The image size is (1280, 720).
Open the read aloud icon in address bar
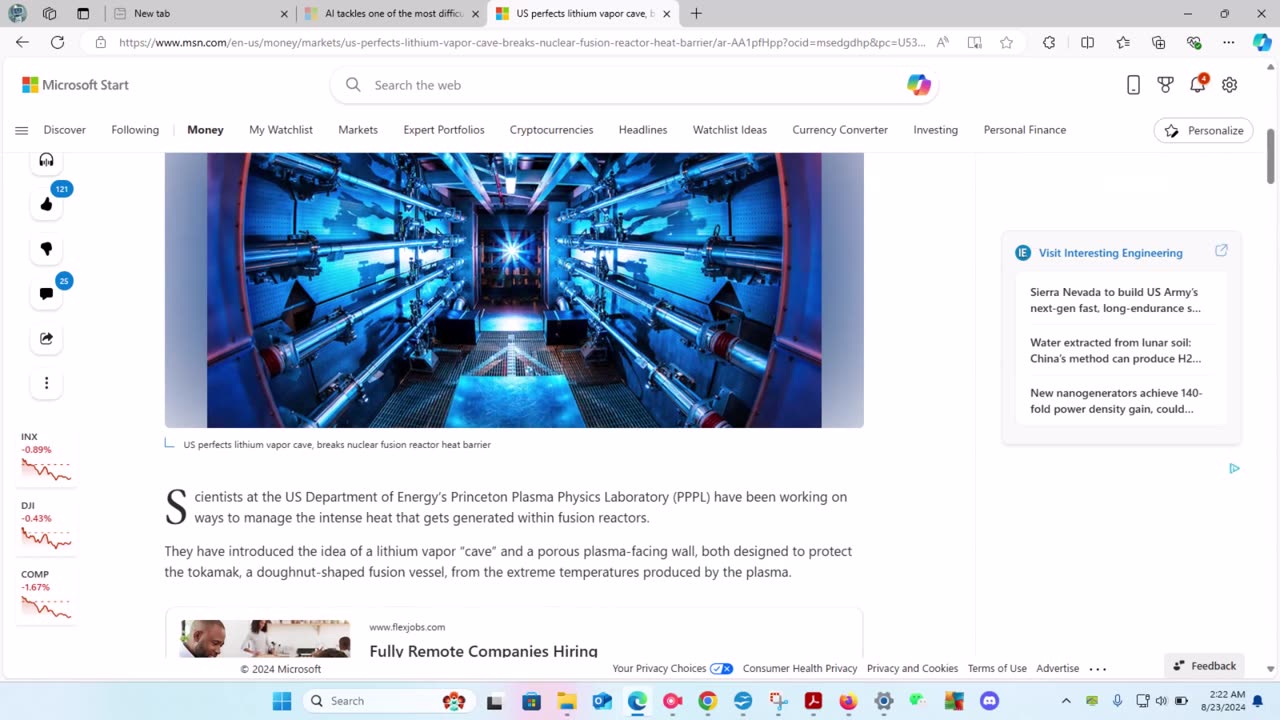pyautogui.click(x=942, y=42)
